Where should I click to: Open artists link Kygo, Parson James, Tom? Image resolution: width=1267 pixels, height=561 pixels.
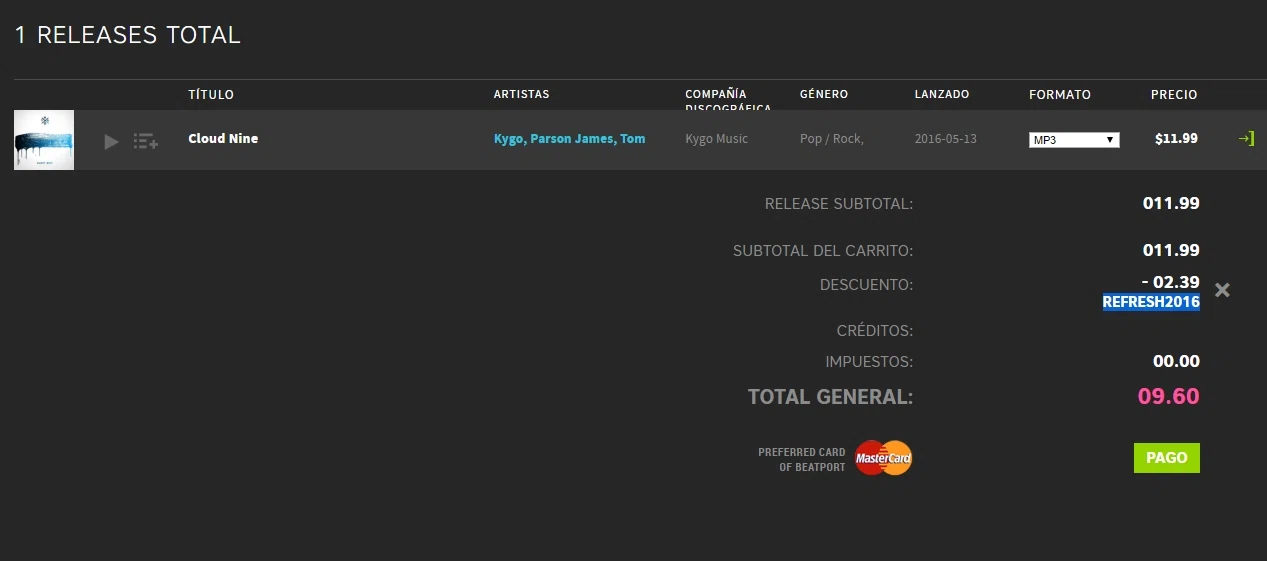click(x=570, y=139)
